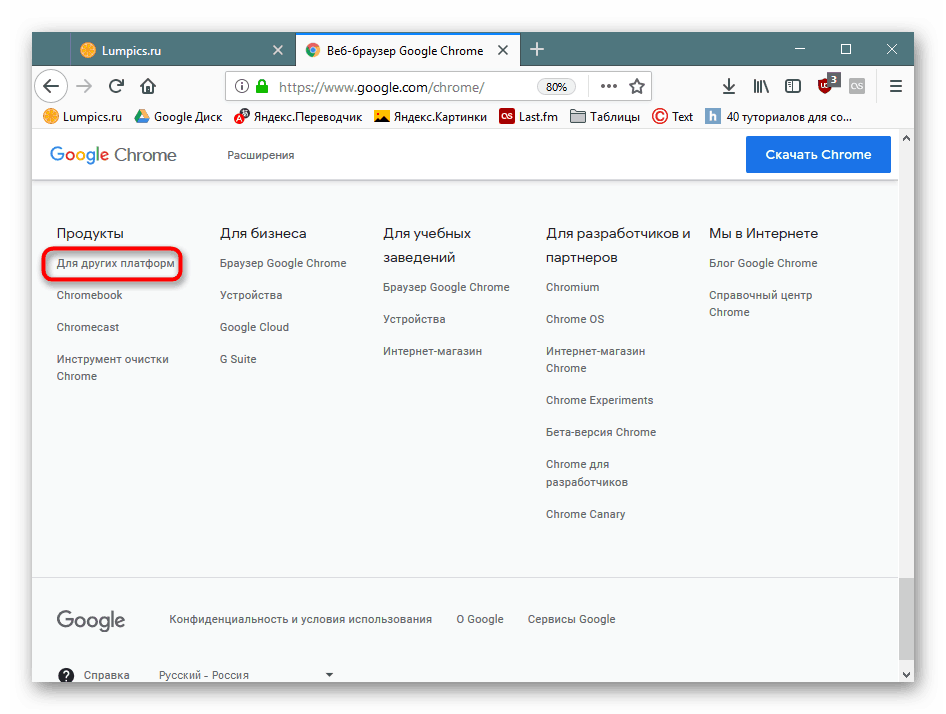The height and width of the screenshot is (714, 946).
Task: Click the Google Chrome logo
Action: point(113,155)
